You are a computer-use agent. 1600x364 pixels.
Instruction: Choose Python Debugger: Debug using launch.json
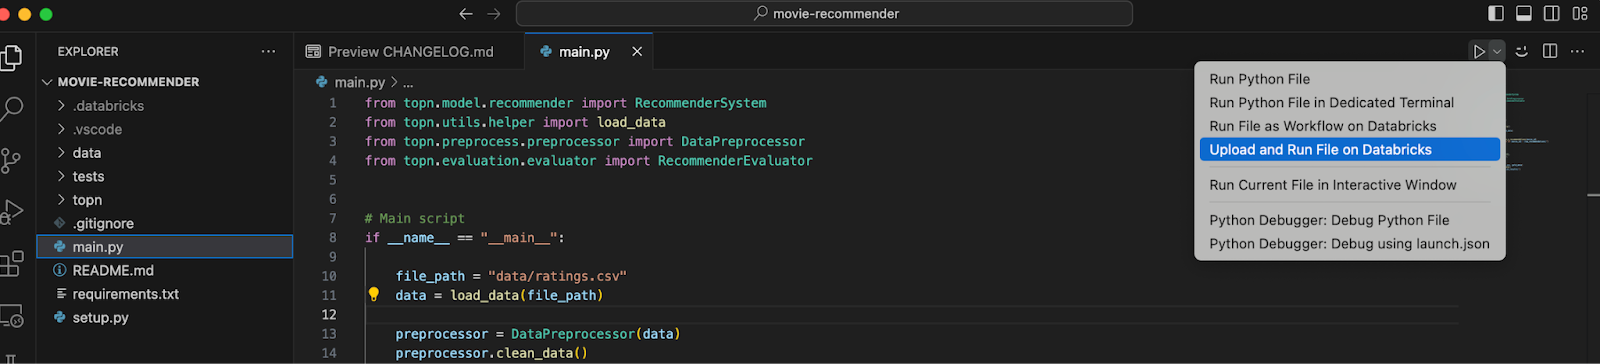point(1349,243)
